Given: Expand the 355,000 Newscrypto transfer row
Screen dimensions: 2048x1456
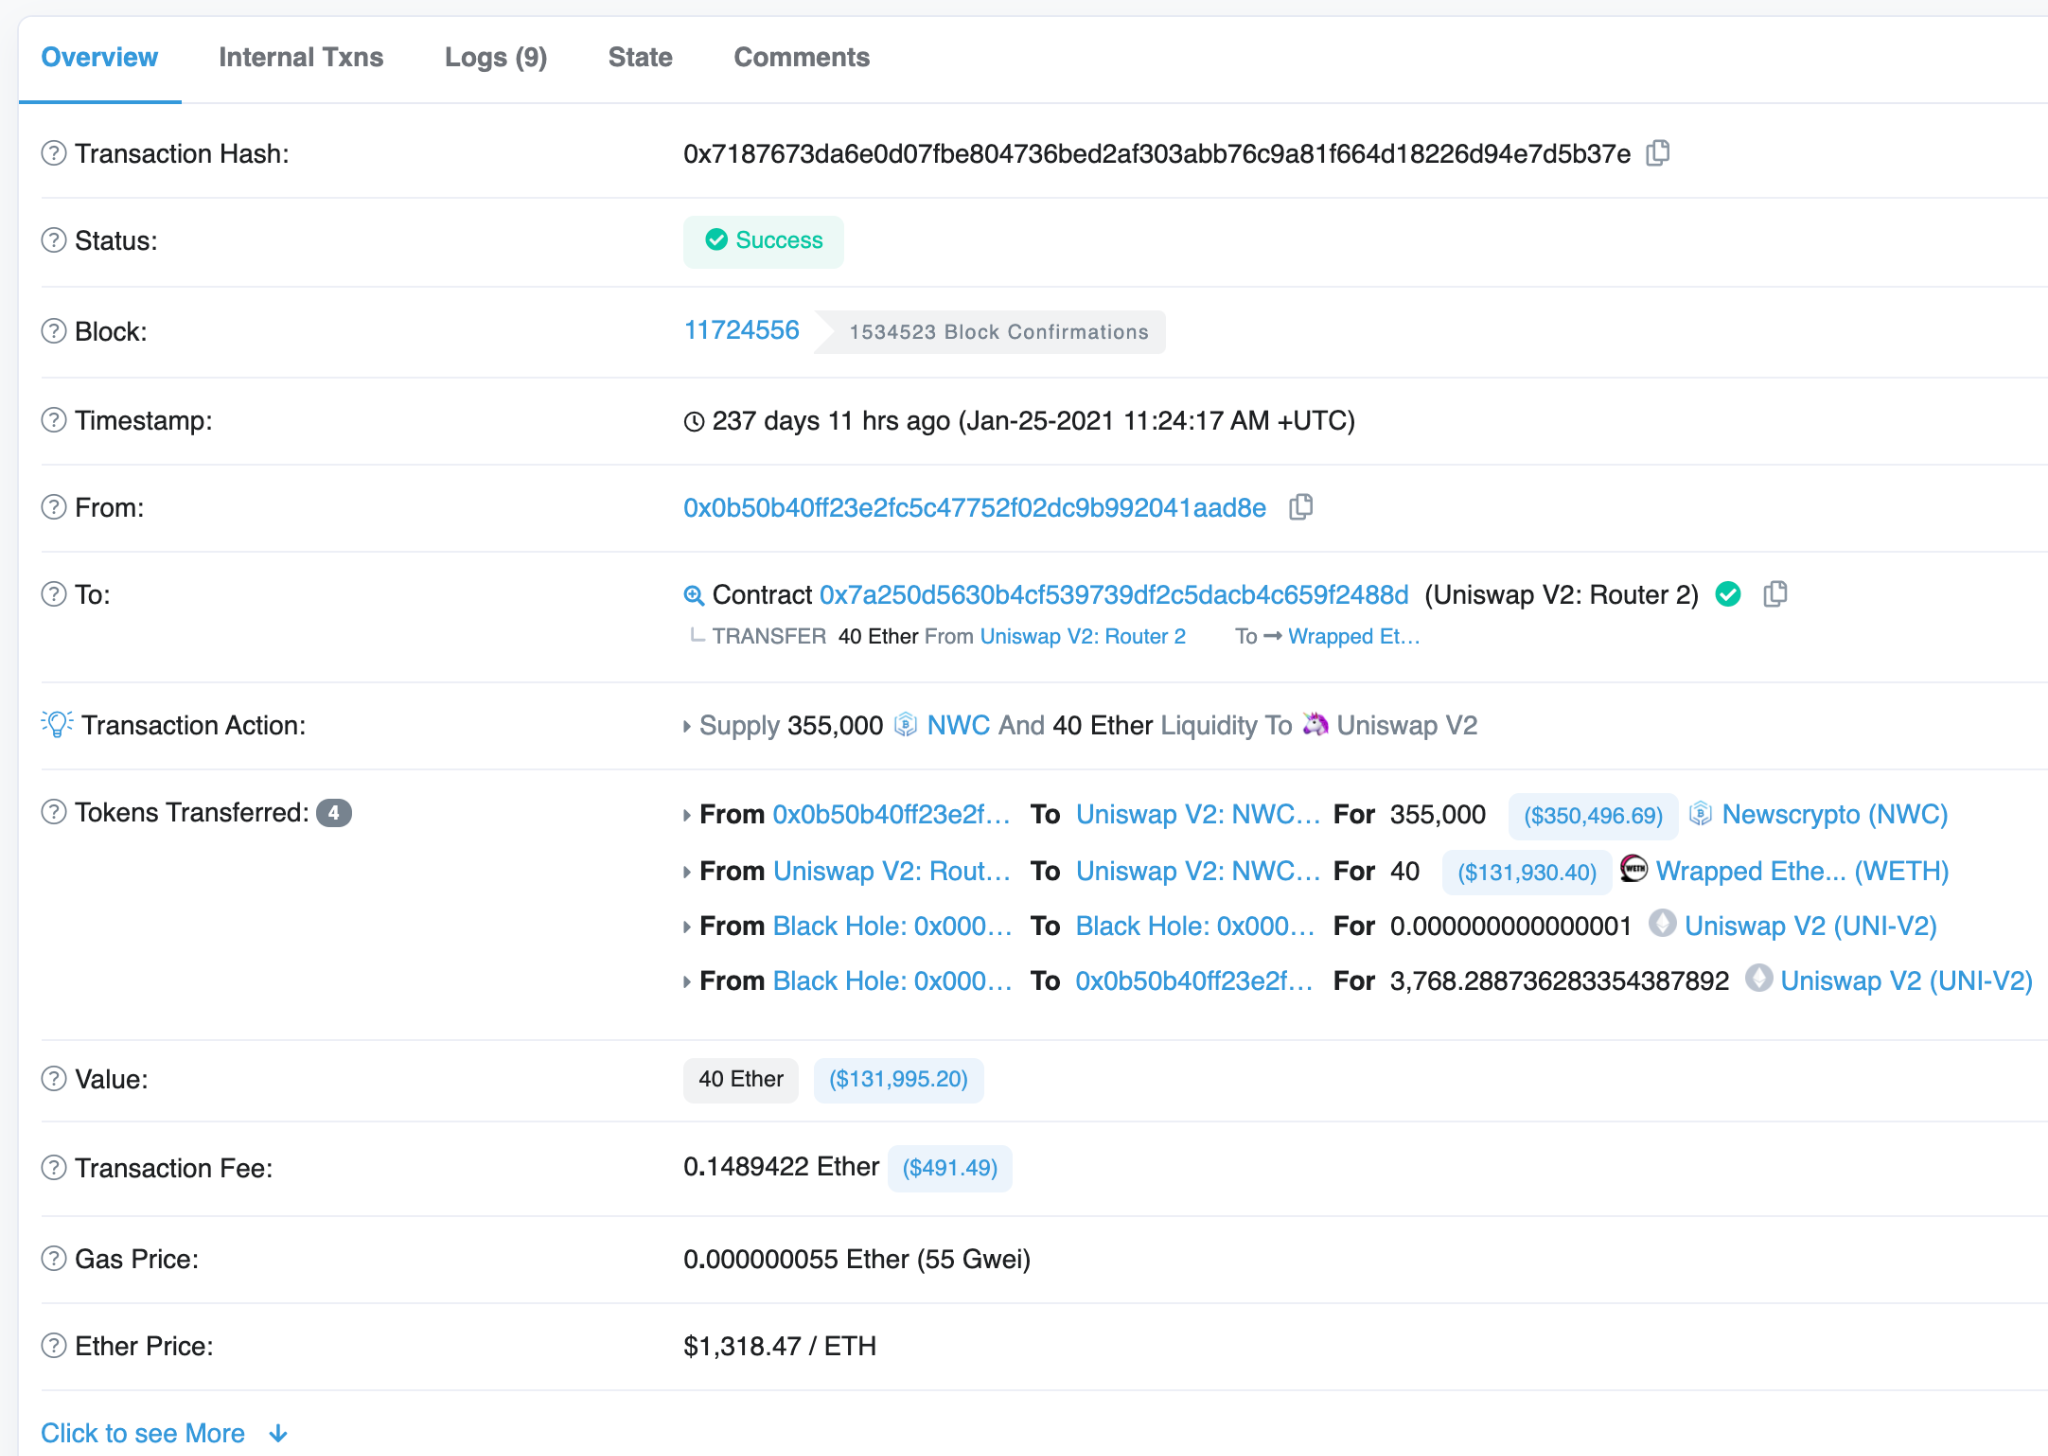Looking at the screenshot, I should [687, 815].
